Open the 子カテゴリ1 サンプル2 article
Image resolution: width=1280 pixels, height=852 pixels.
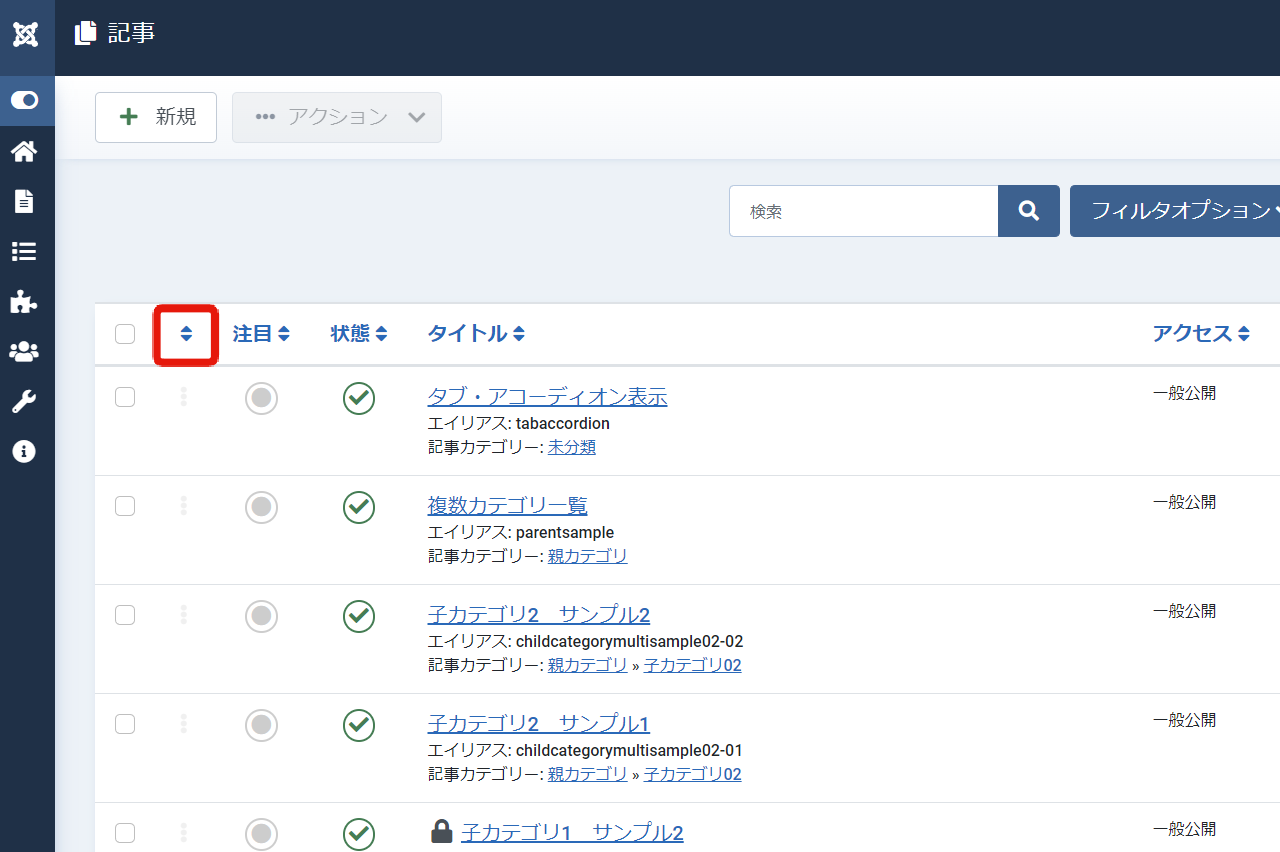coord(573,833)
